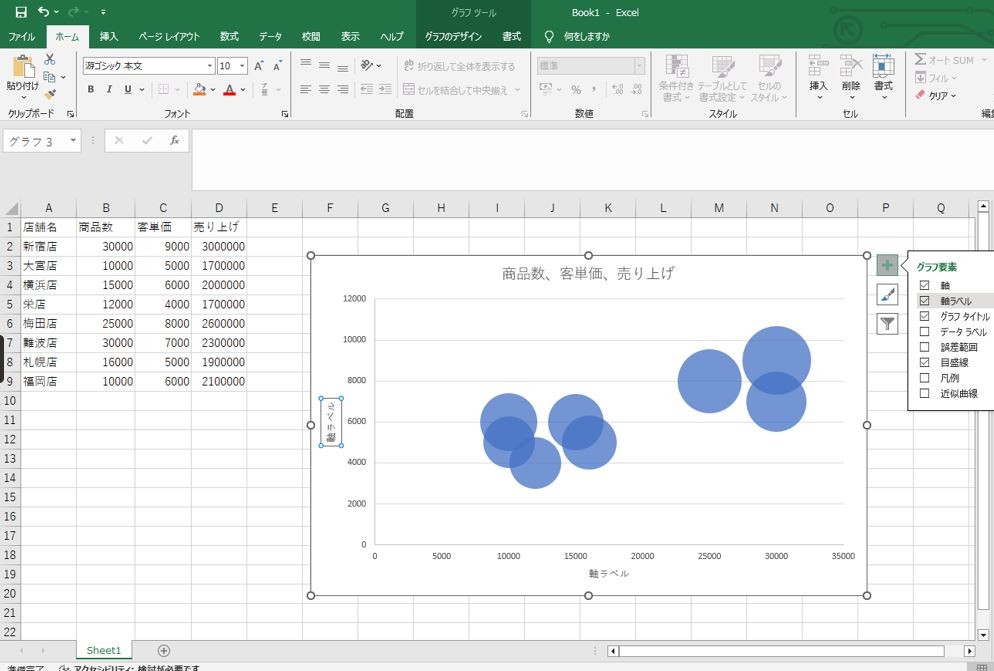Click the 貼り付け paste button
This screenshot has height=671, width=994.
(x=22, y=77)
